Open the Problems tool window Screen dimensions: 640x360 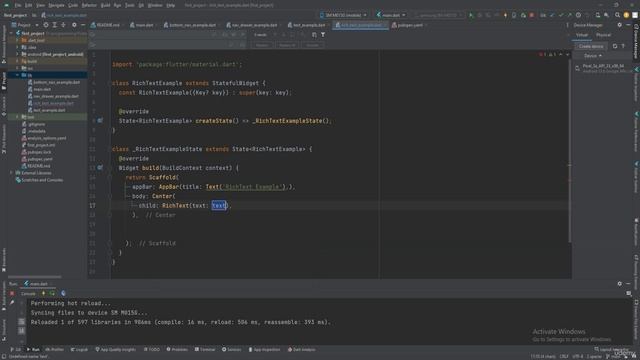[x=177, y=349]
